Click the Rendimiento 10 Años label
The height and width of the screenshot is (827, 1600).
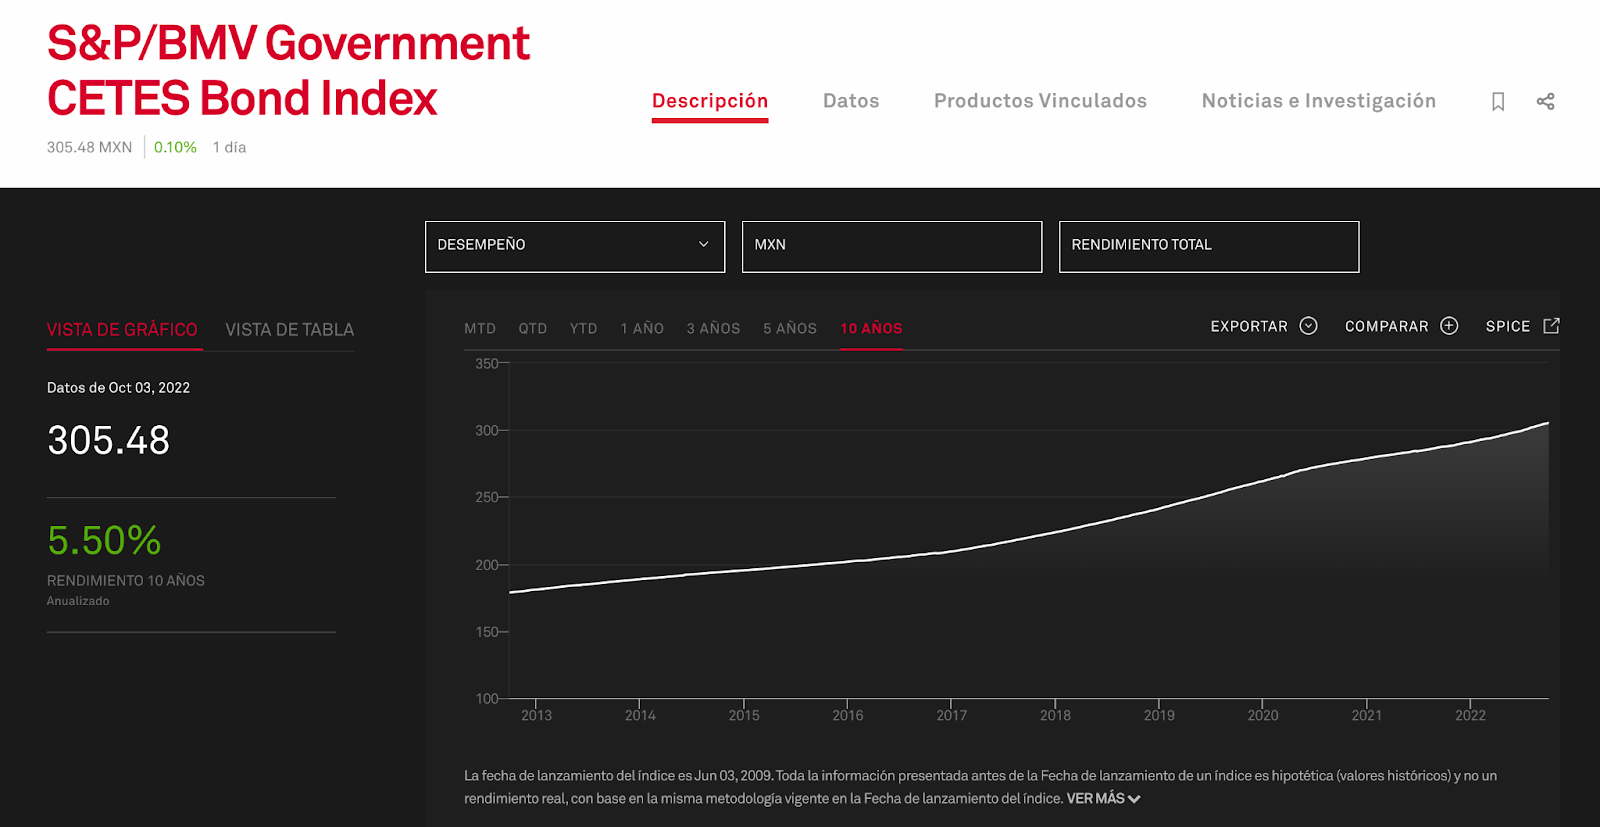pos(126,581)
